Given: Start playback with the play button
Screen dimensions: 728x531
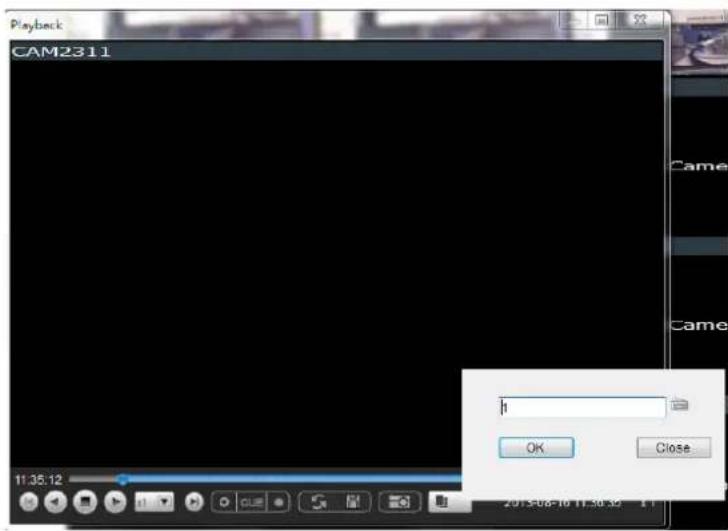Looking at the screenshot, I should coord(115,502).
